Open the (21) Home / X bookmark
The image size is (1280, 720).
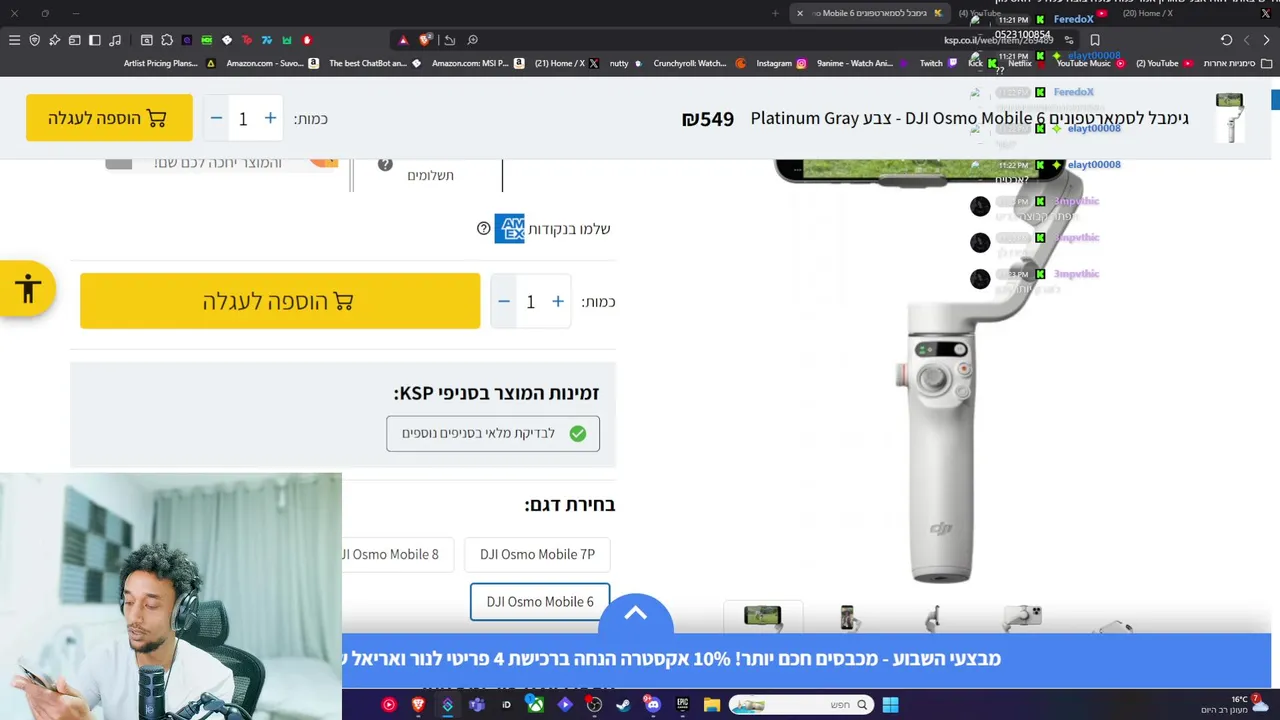(567, 63)
